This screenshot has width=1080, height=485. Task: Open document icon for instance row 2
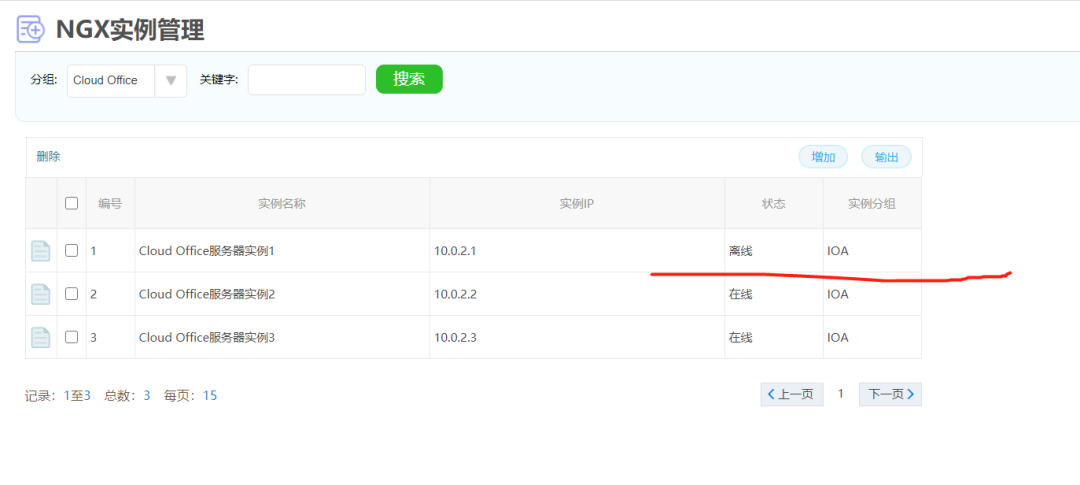tap(41, 294)
